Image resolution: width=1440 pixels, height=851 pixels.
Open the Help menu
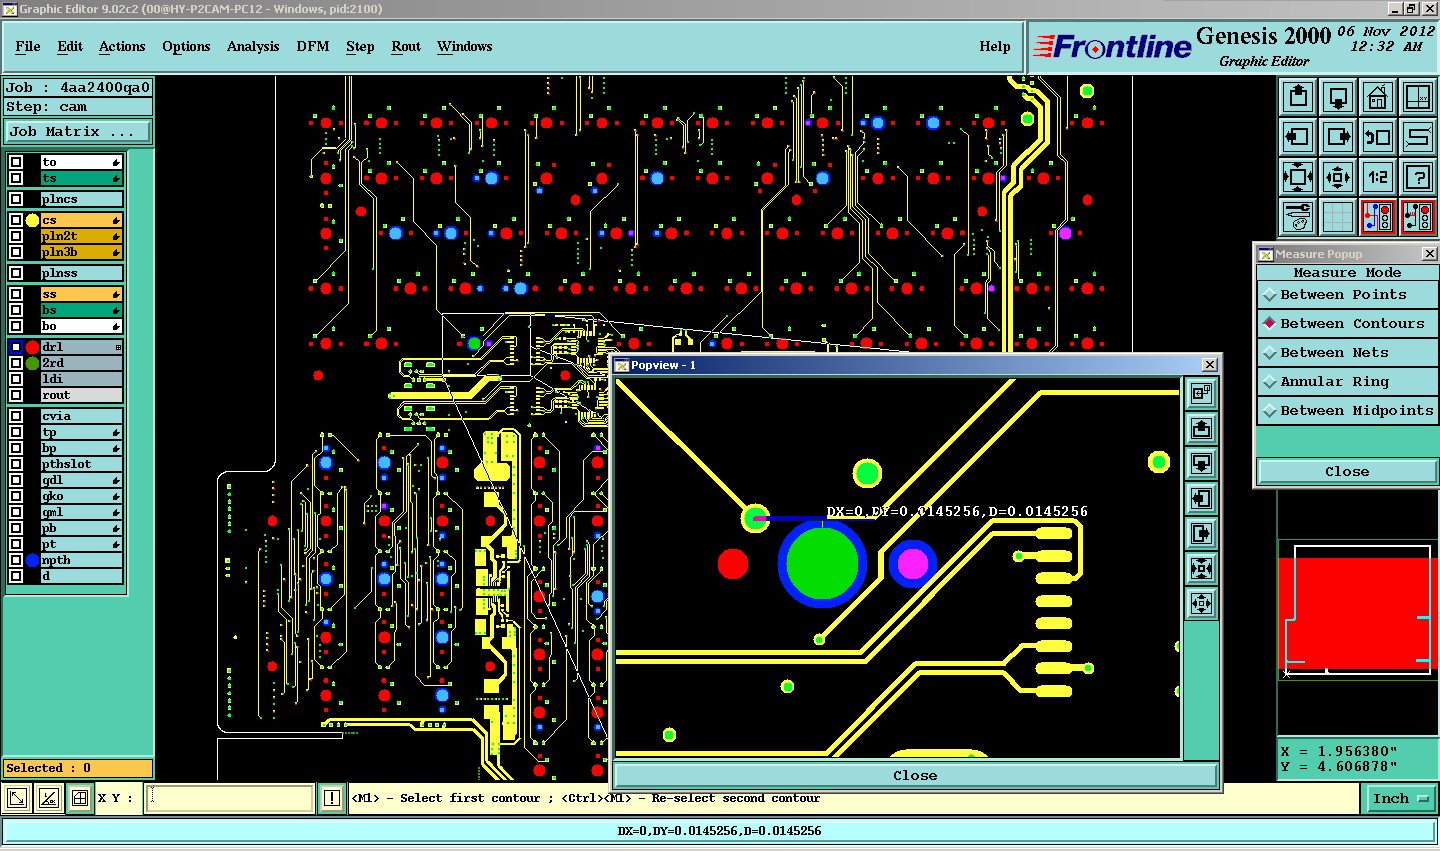click(x=994, y=47)
